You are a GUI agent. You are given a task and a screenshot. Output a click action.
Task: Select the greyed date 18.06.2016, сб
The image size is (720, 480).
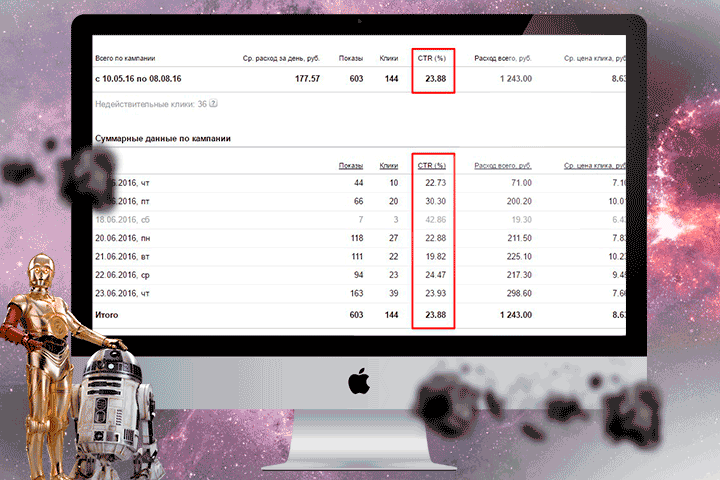click(x=123, y=220)
